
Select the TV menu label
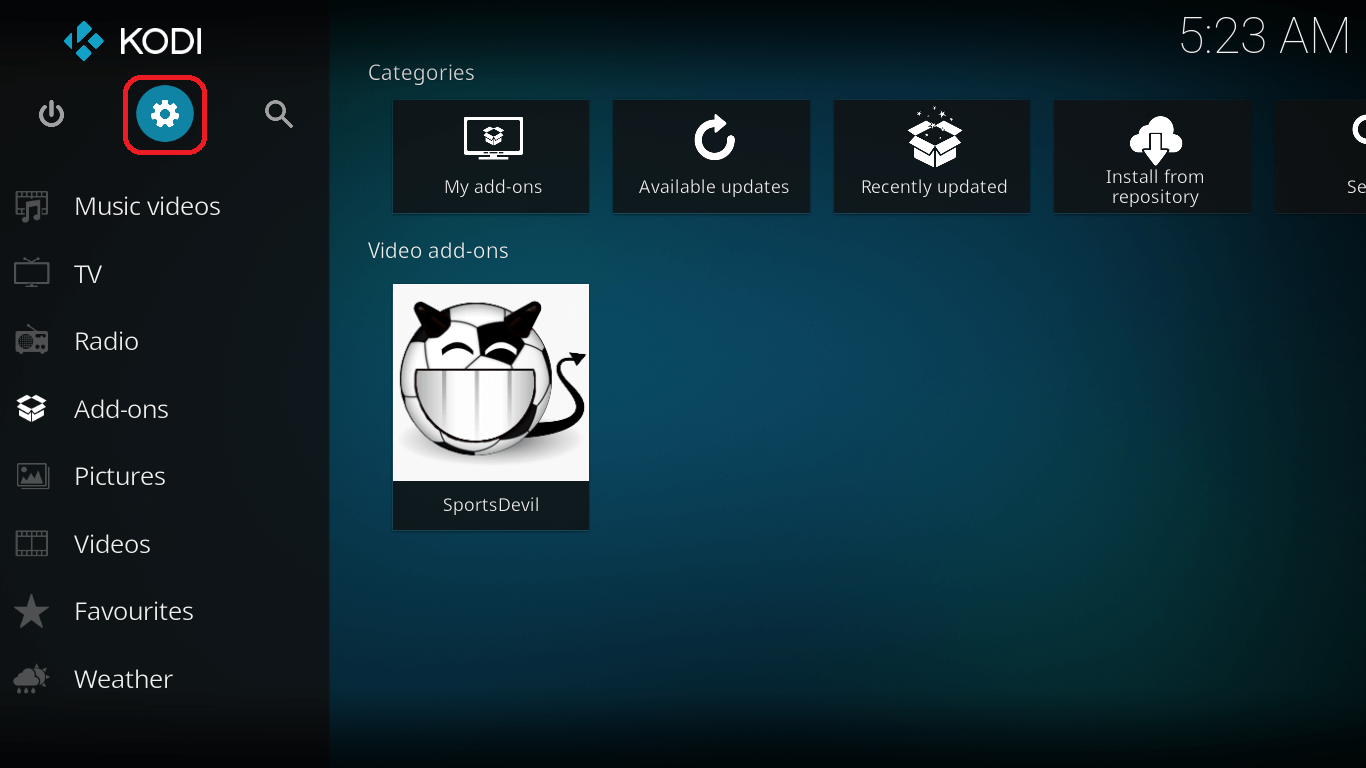[88, 274]
